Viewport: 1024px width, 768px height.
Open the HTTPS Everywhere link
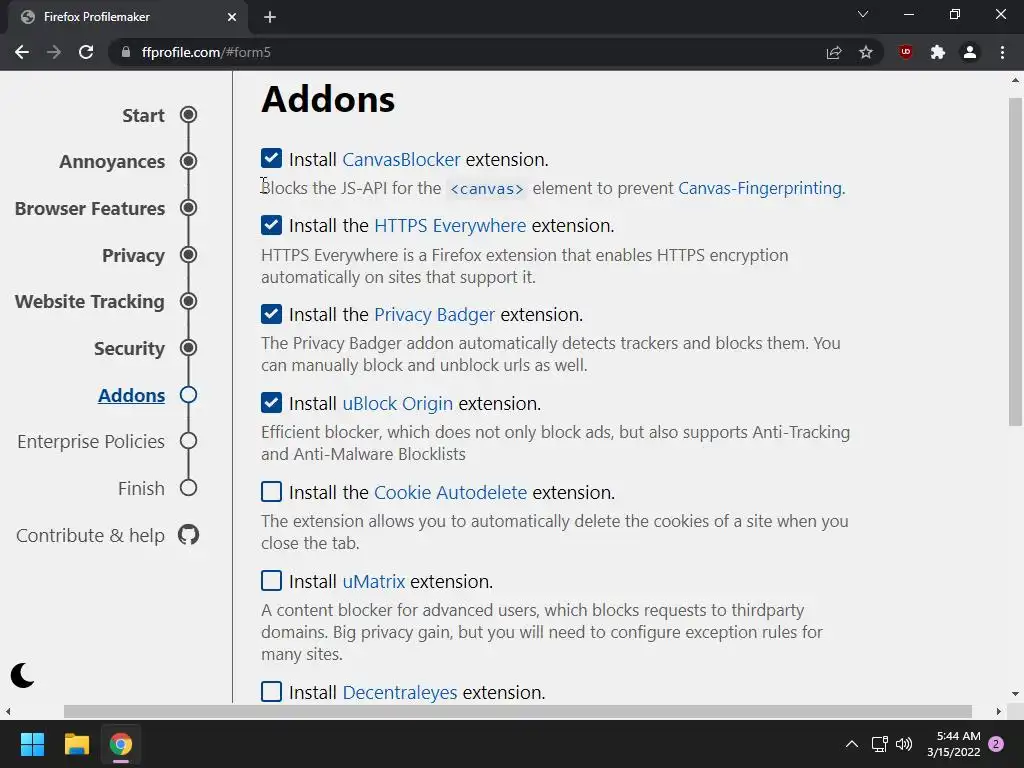pos(450,225)
